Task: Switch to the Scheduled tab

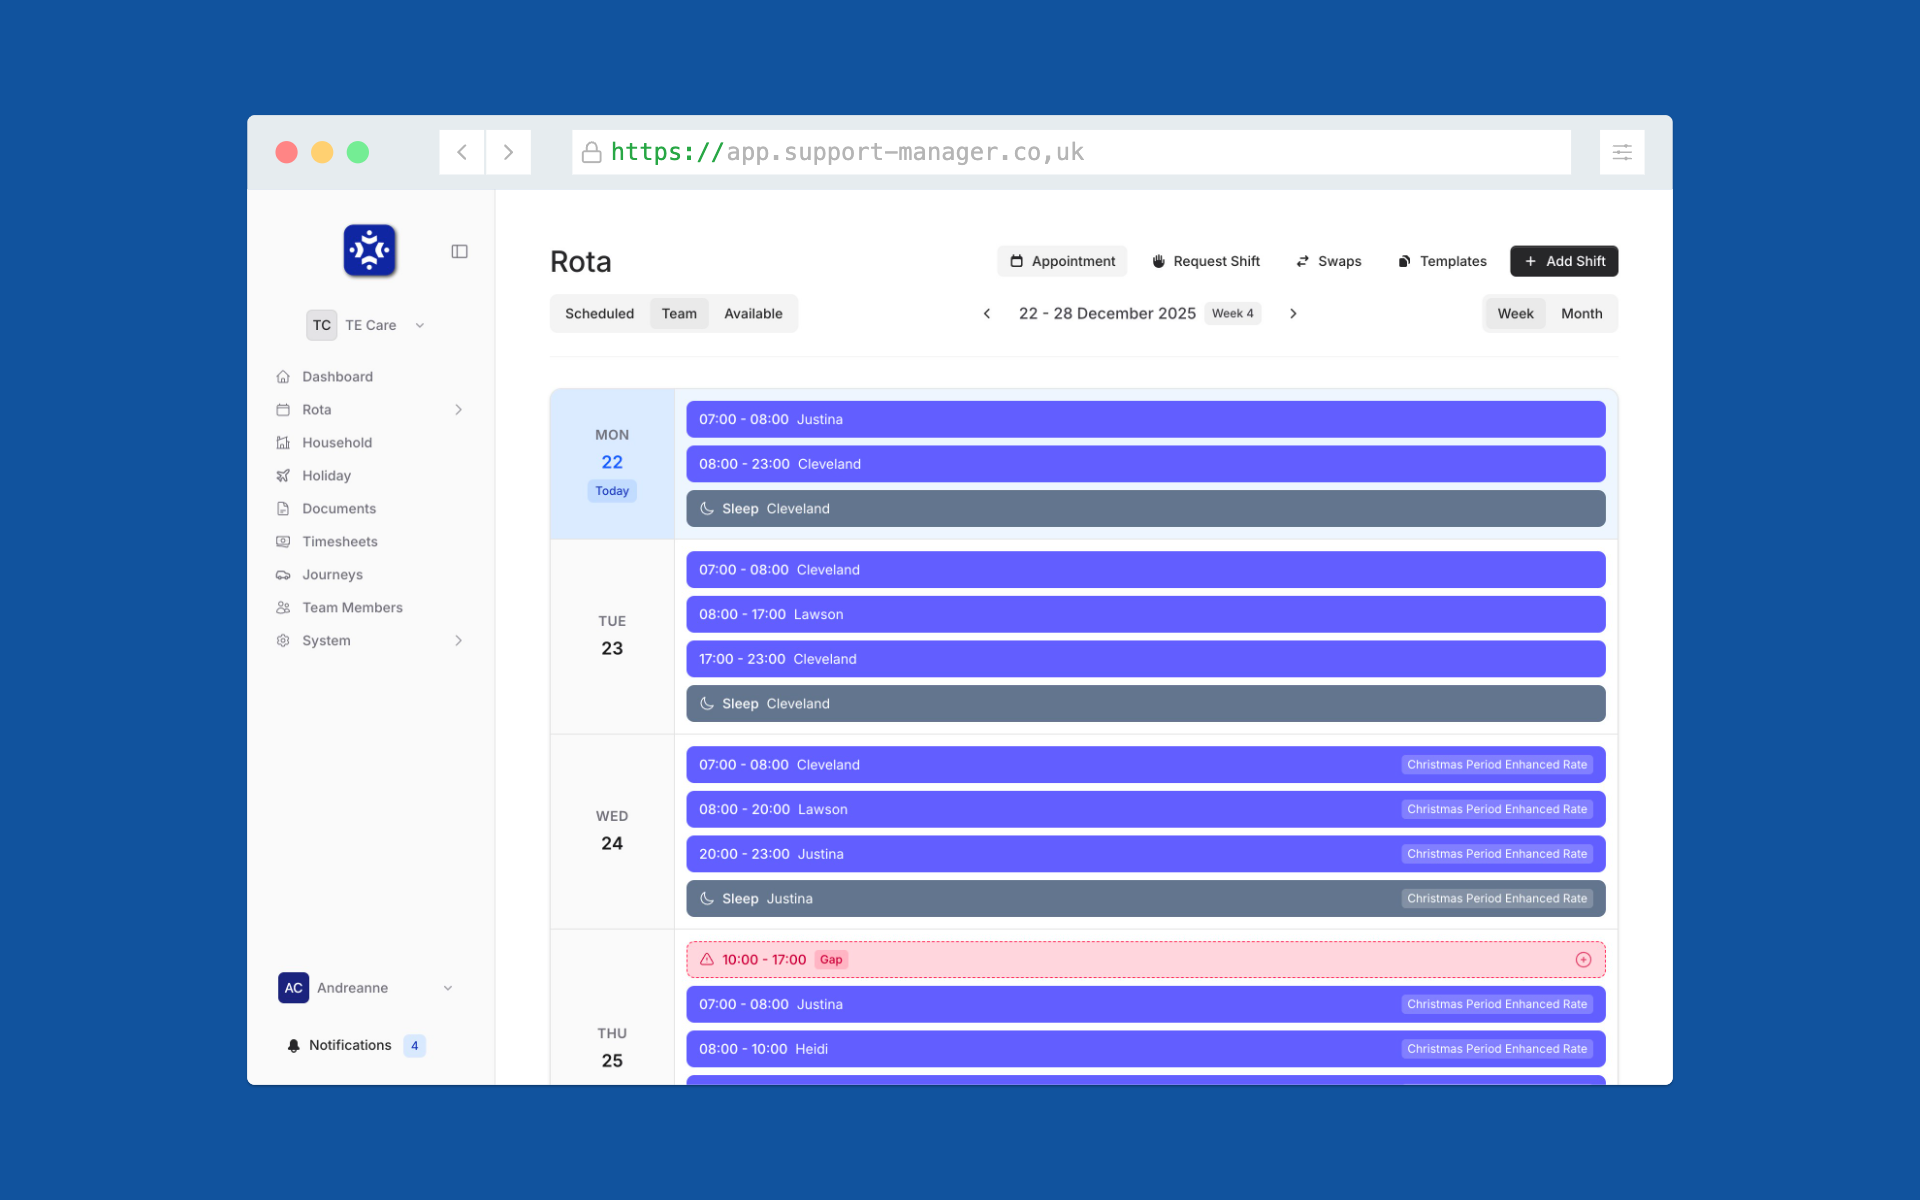Action: pos(599,313)
